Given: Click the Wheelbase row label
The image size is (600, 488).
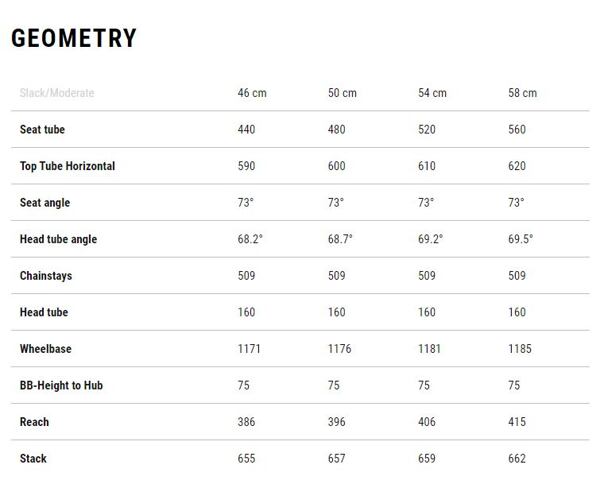Looking at the screenshot, I should point(46,349).
